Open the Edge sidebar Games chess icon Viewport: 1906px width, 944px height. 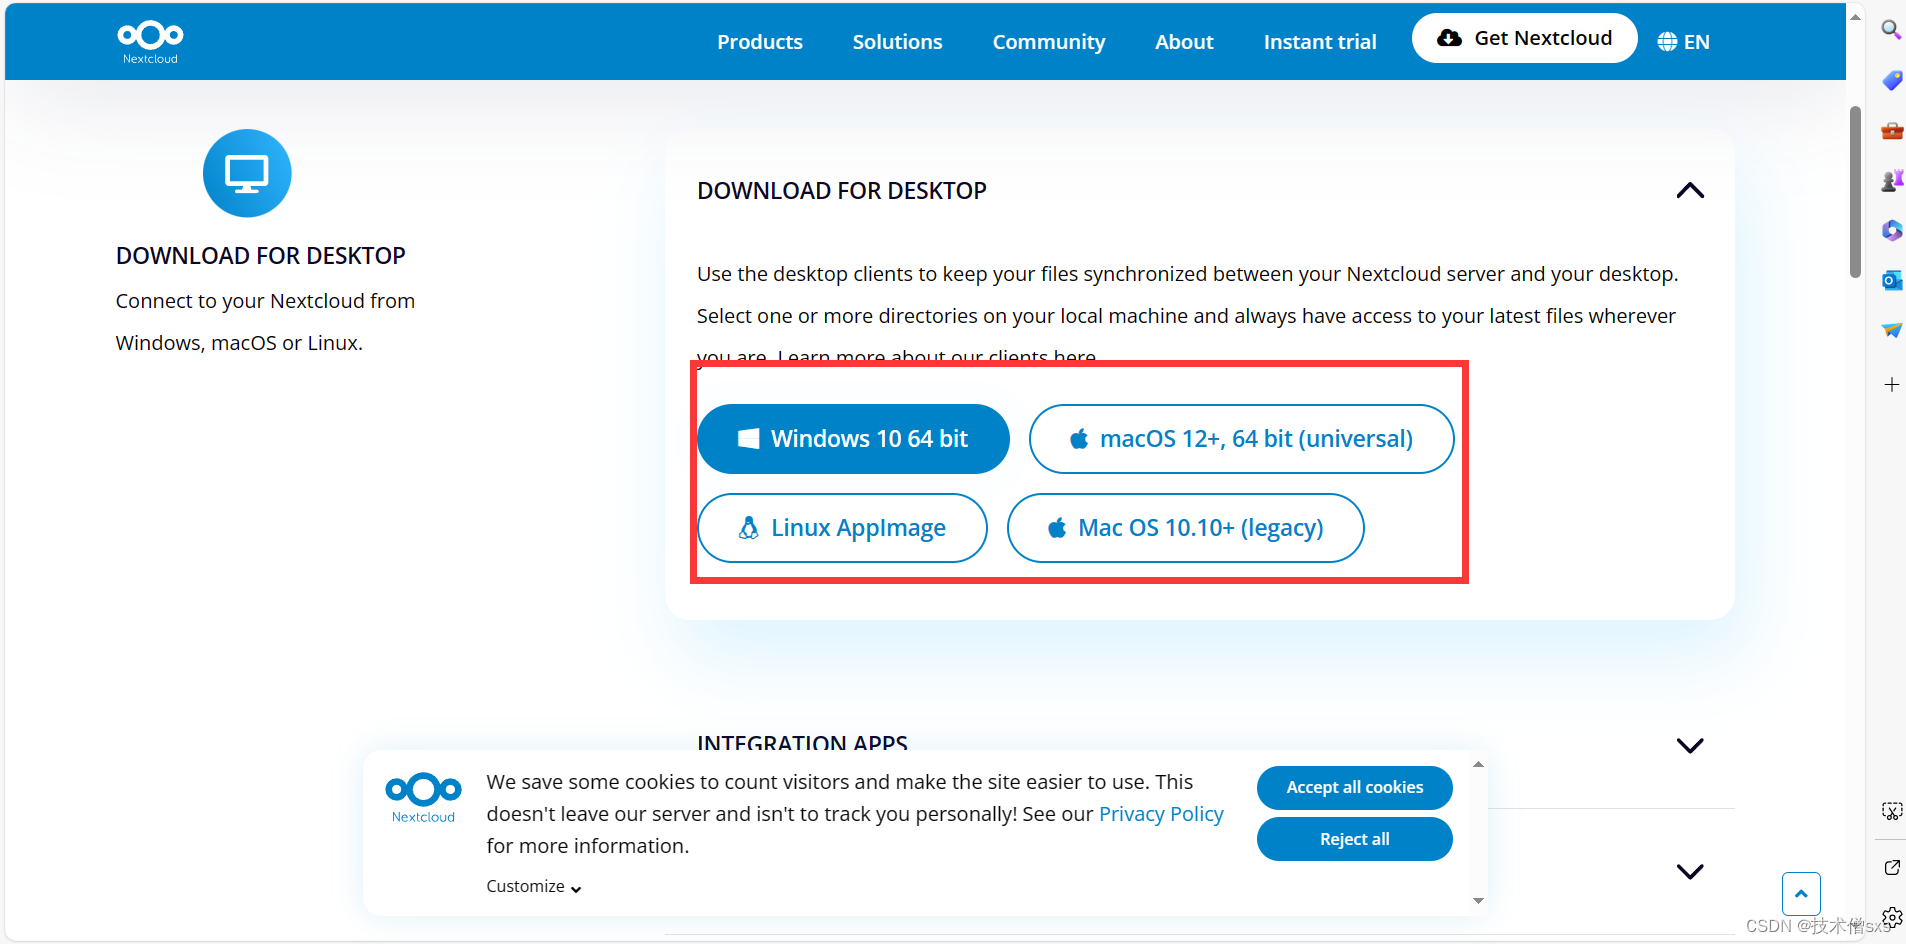click(1891, 180)
